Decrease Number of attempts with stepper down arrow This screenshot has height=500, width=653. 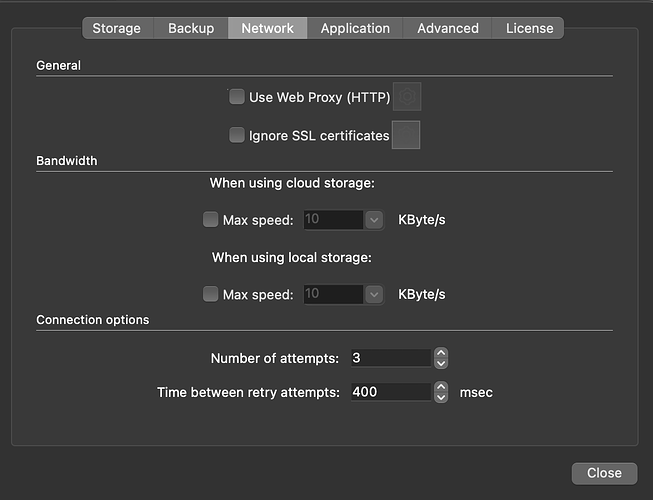(441, 362)
